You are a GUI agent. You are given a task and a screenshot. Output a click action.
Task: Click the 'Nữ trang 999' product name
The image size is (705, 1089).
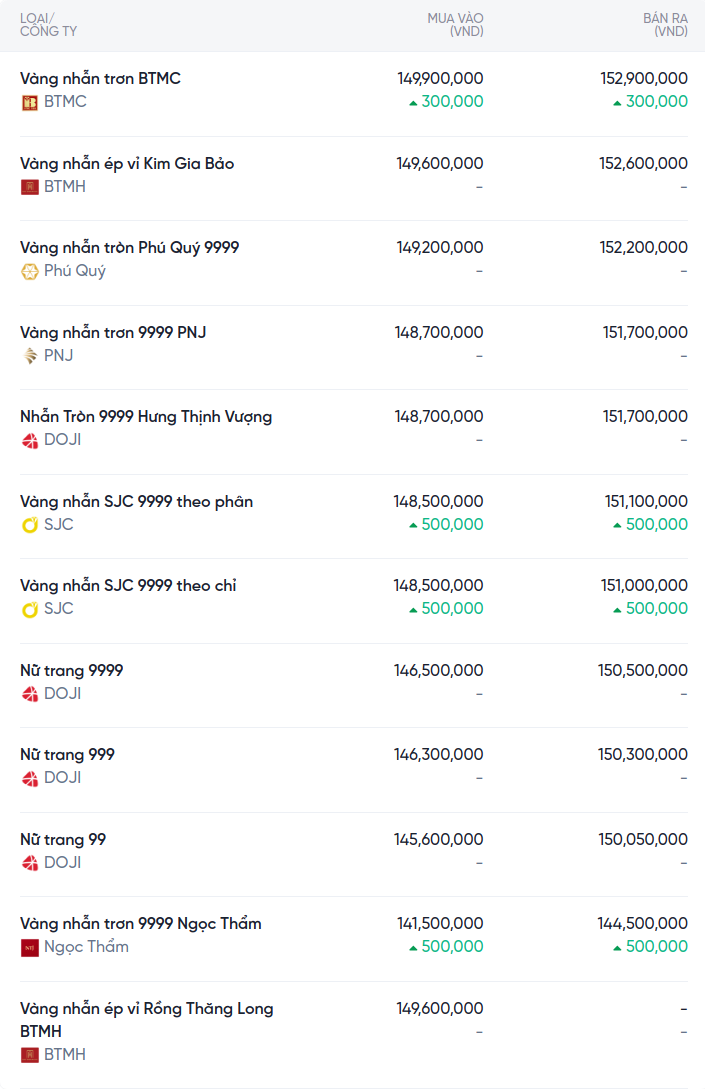(67, 754)
